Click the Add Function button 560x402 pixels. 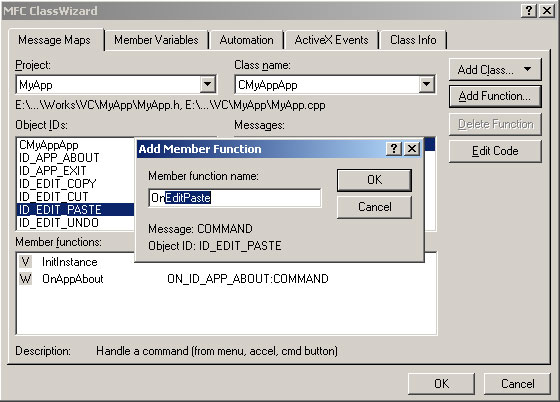point(495,96)
